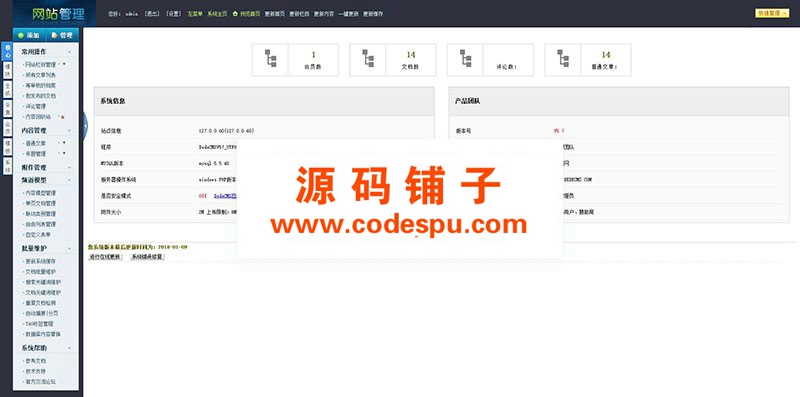Open the 快捷管理 dropdown

tap(772, 13)
